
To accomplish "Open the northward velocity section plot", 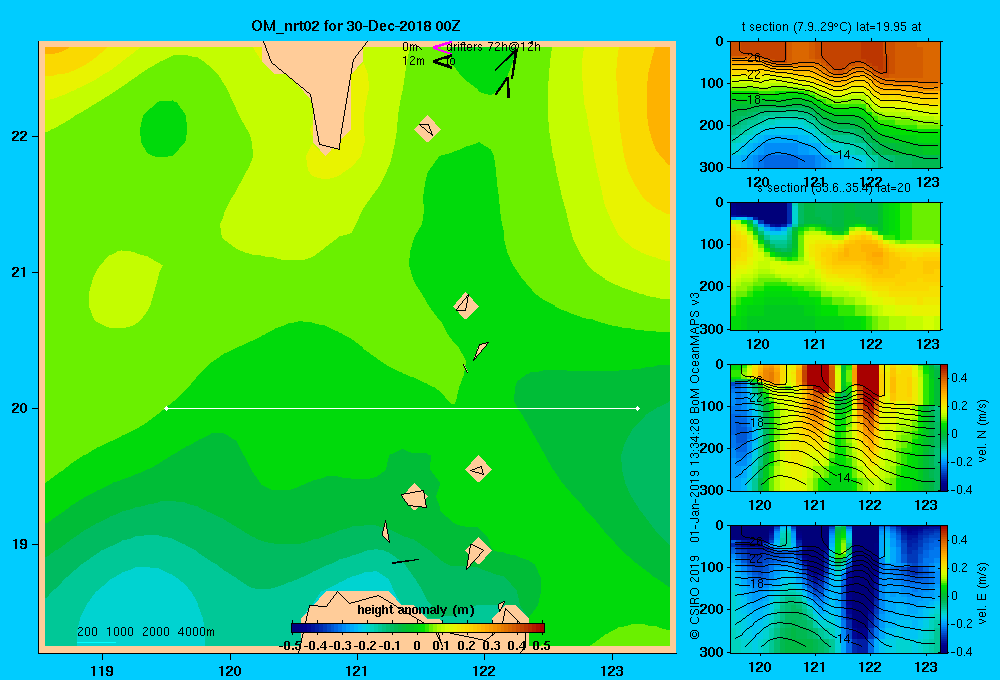I will (x=835, y=427).
